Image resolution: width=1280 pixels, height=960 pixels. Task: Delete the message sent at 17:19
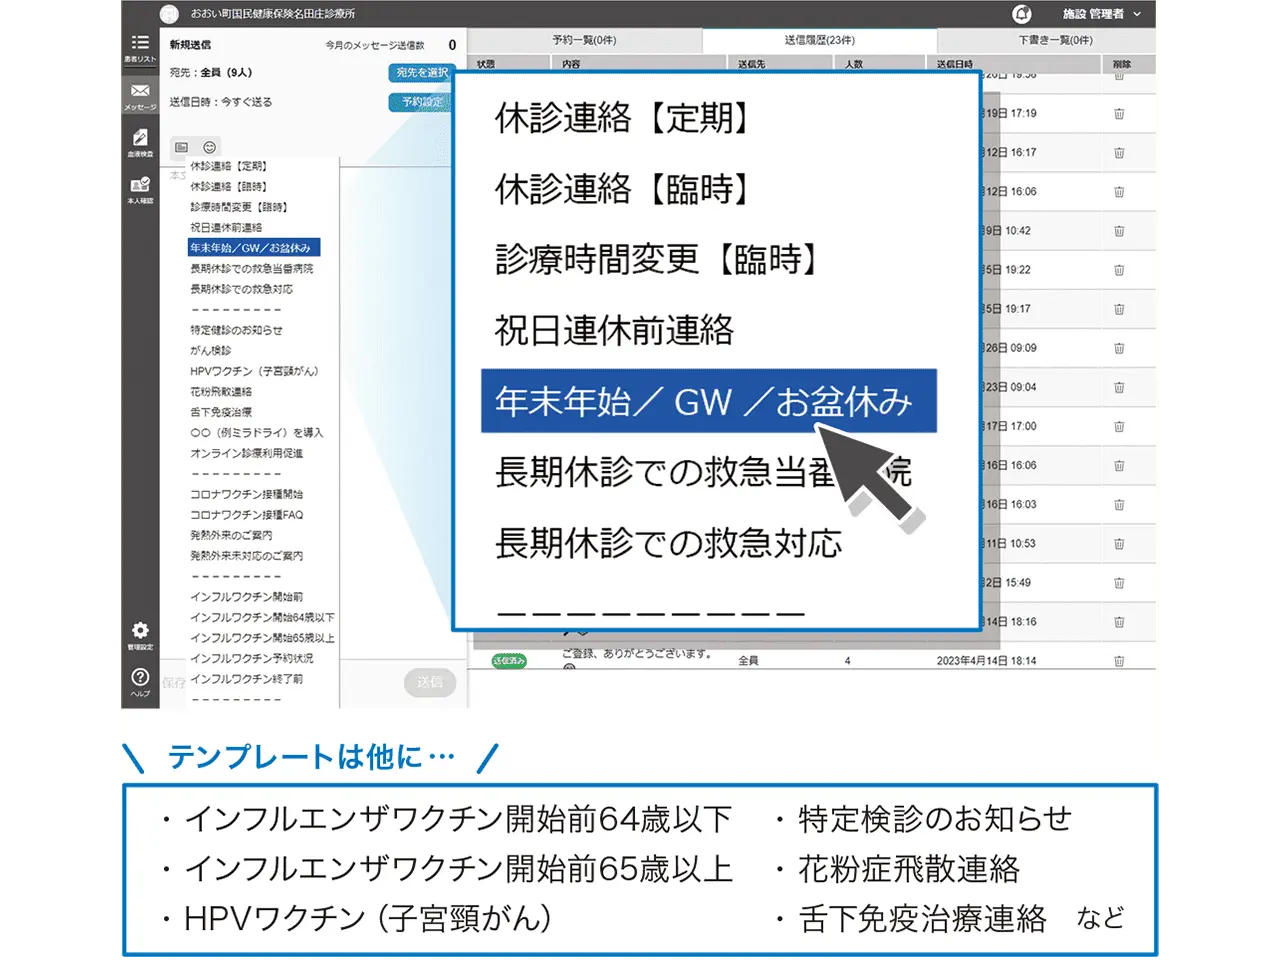pyautogui.click(x=1119, y=114)
